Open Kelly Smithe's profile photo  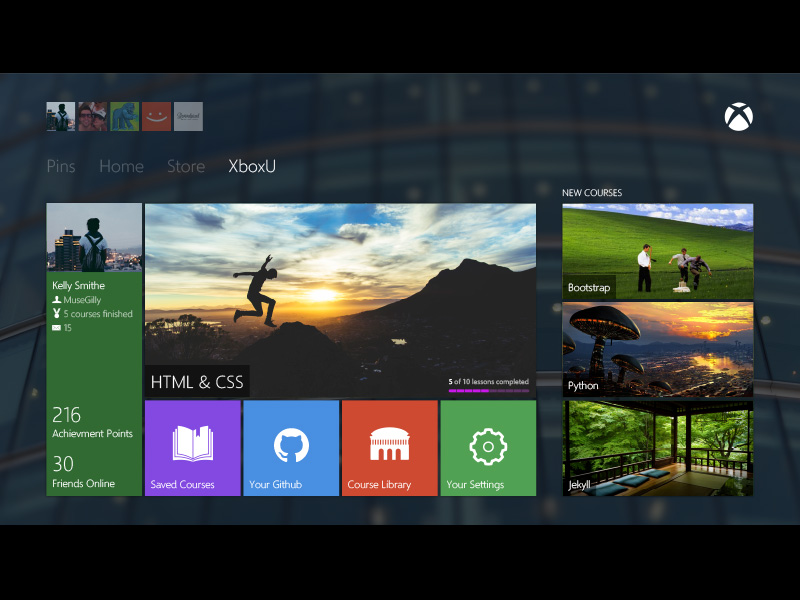94,237
